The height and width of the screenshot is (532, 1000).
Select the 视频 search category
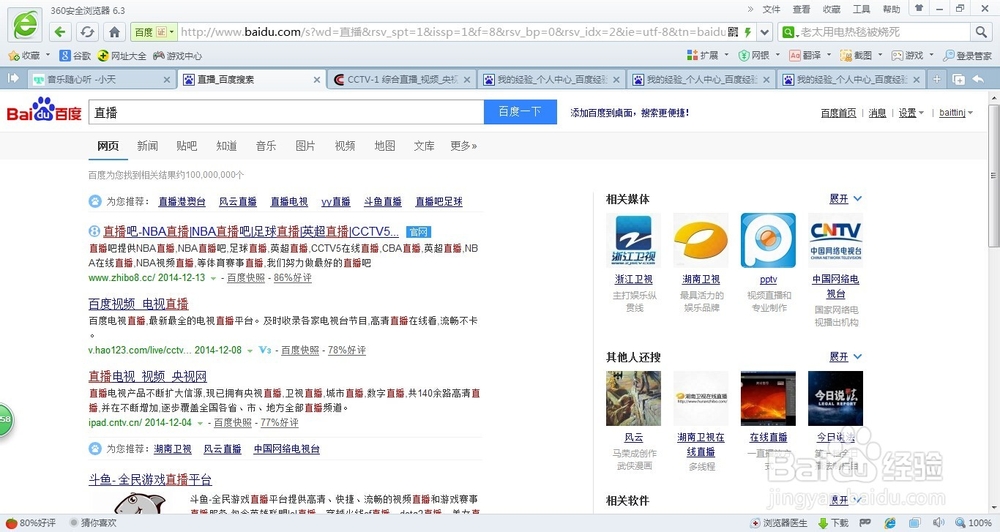tap(344, 146)
